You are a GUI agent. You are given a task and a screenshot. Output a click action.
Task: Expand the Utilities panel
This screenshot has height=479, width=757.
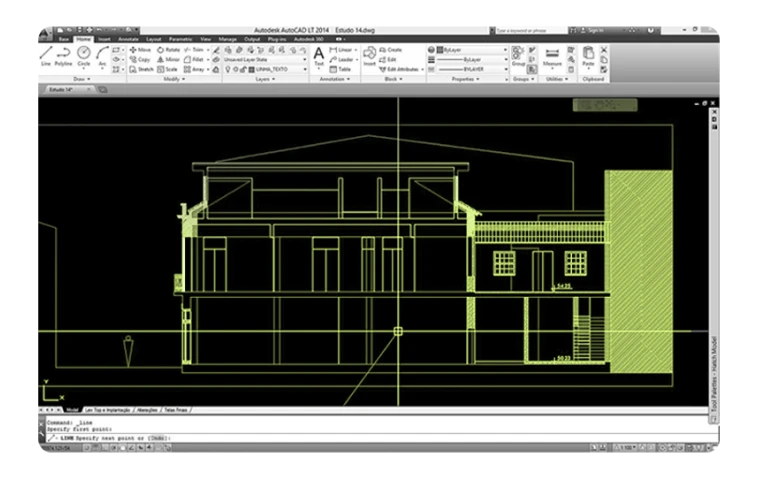[557, 79]
